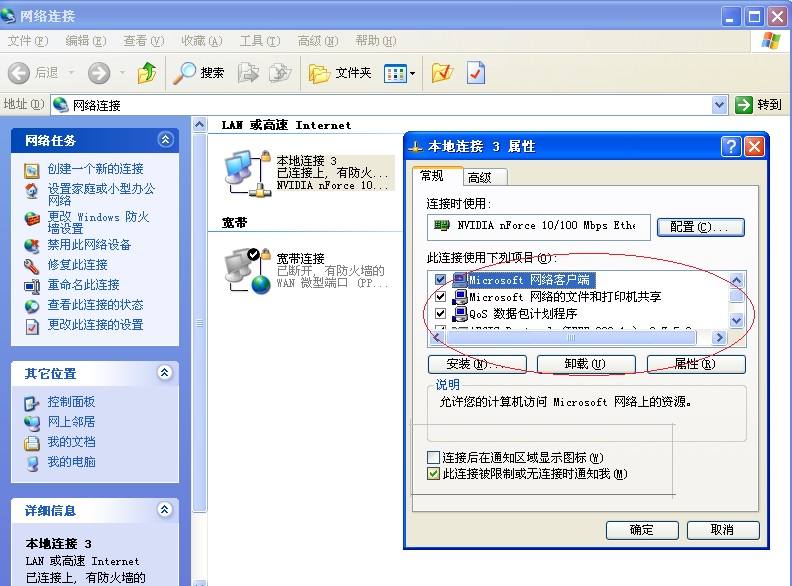Image resolution: width=792 pixels, height=586 pixels.
Task: Select 宽带连接 broadband connection icon
Action: 248,270
